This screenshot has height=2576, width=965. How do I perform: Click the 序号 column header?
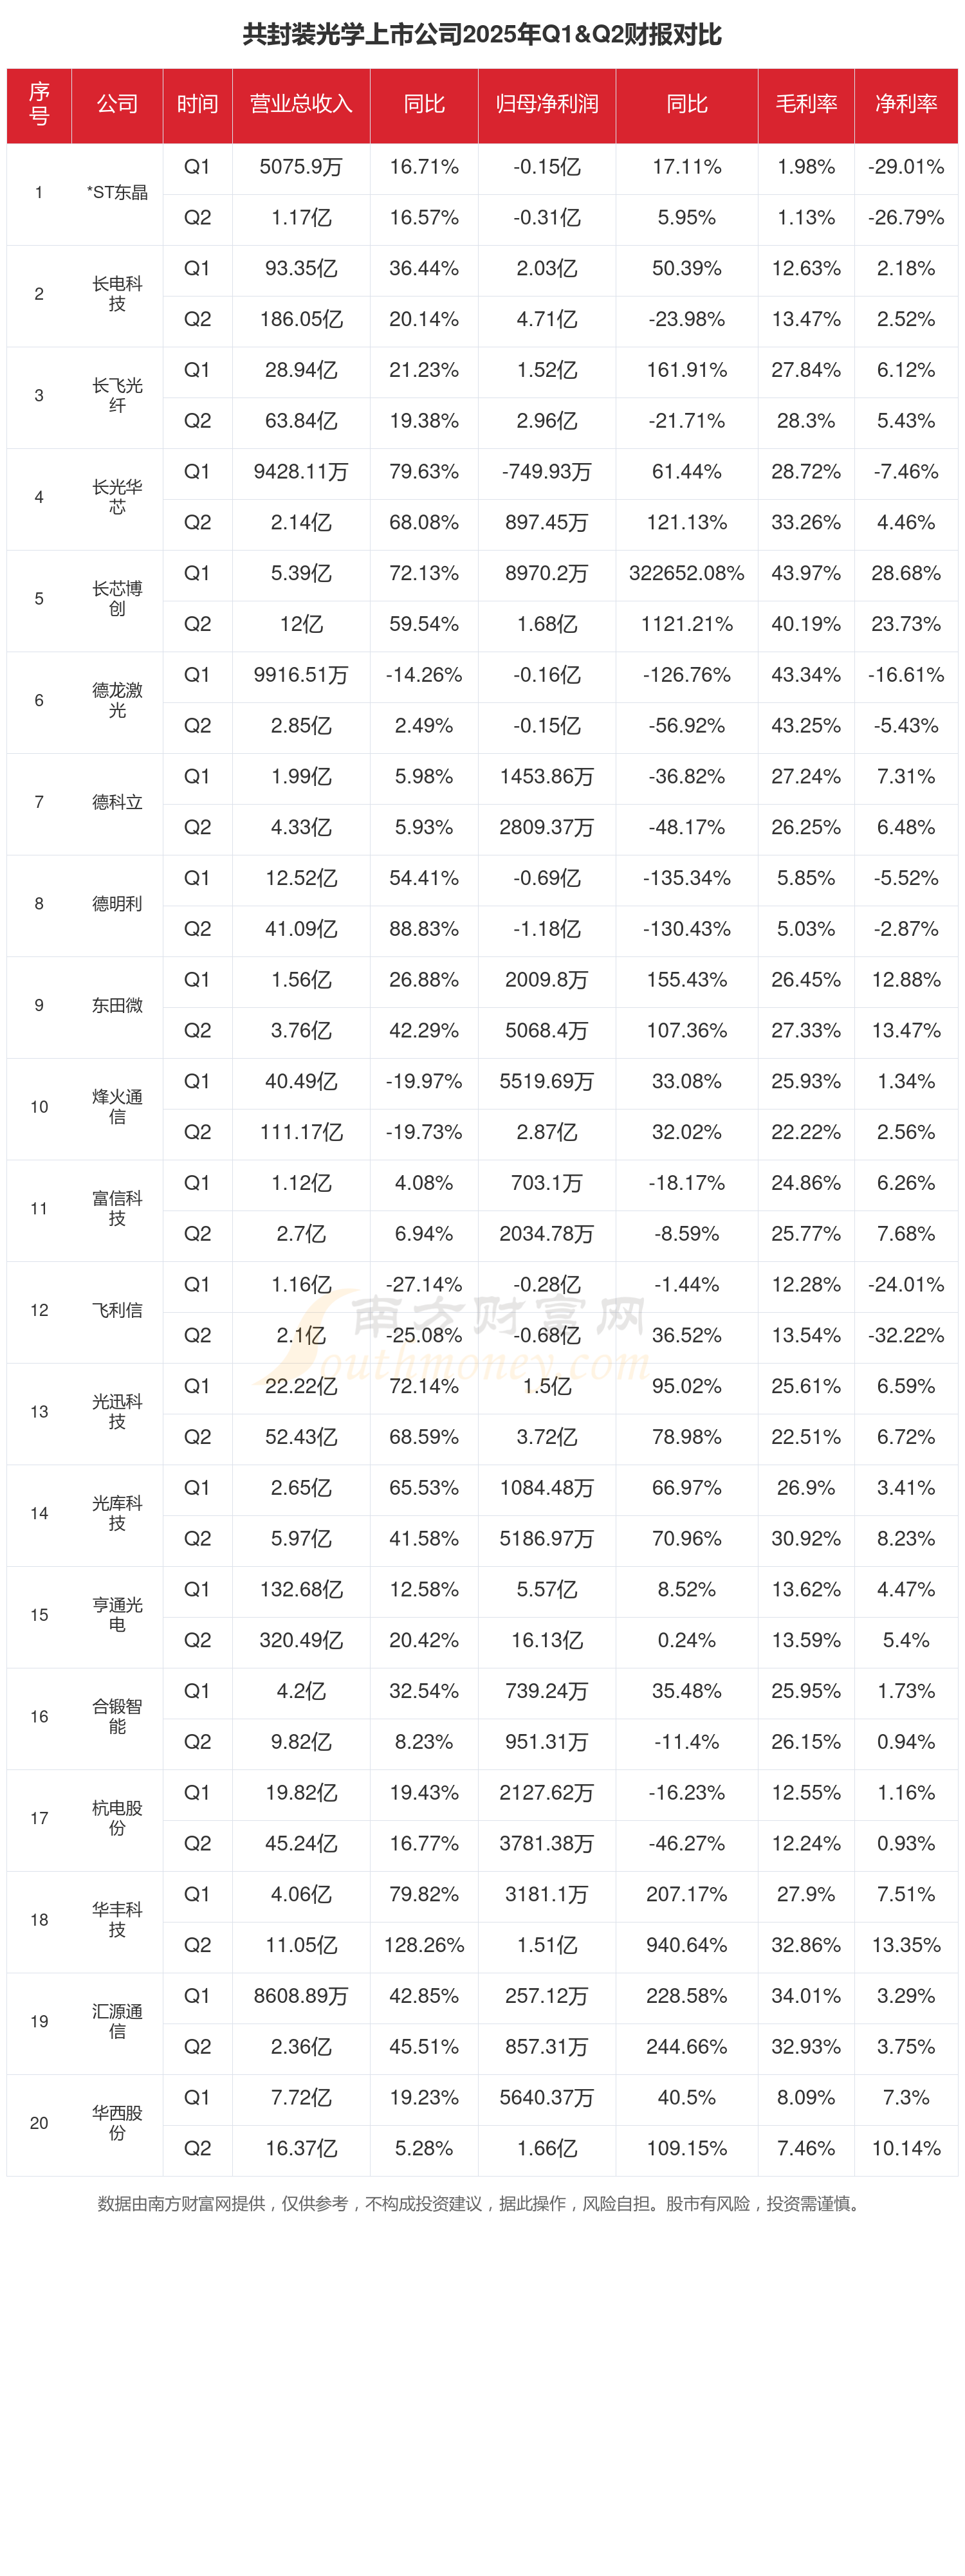pos(39,104)
